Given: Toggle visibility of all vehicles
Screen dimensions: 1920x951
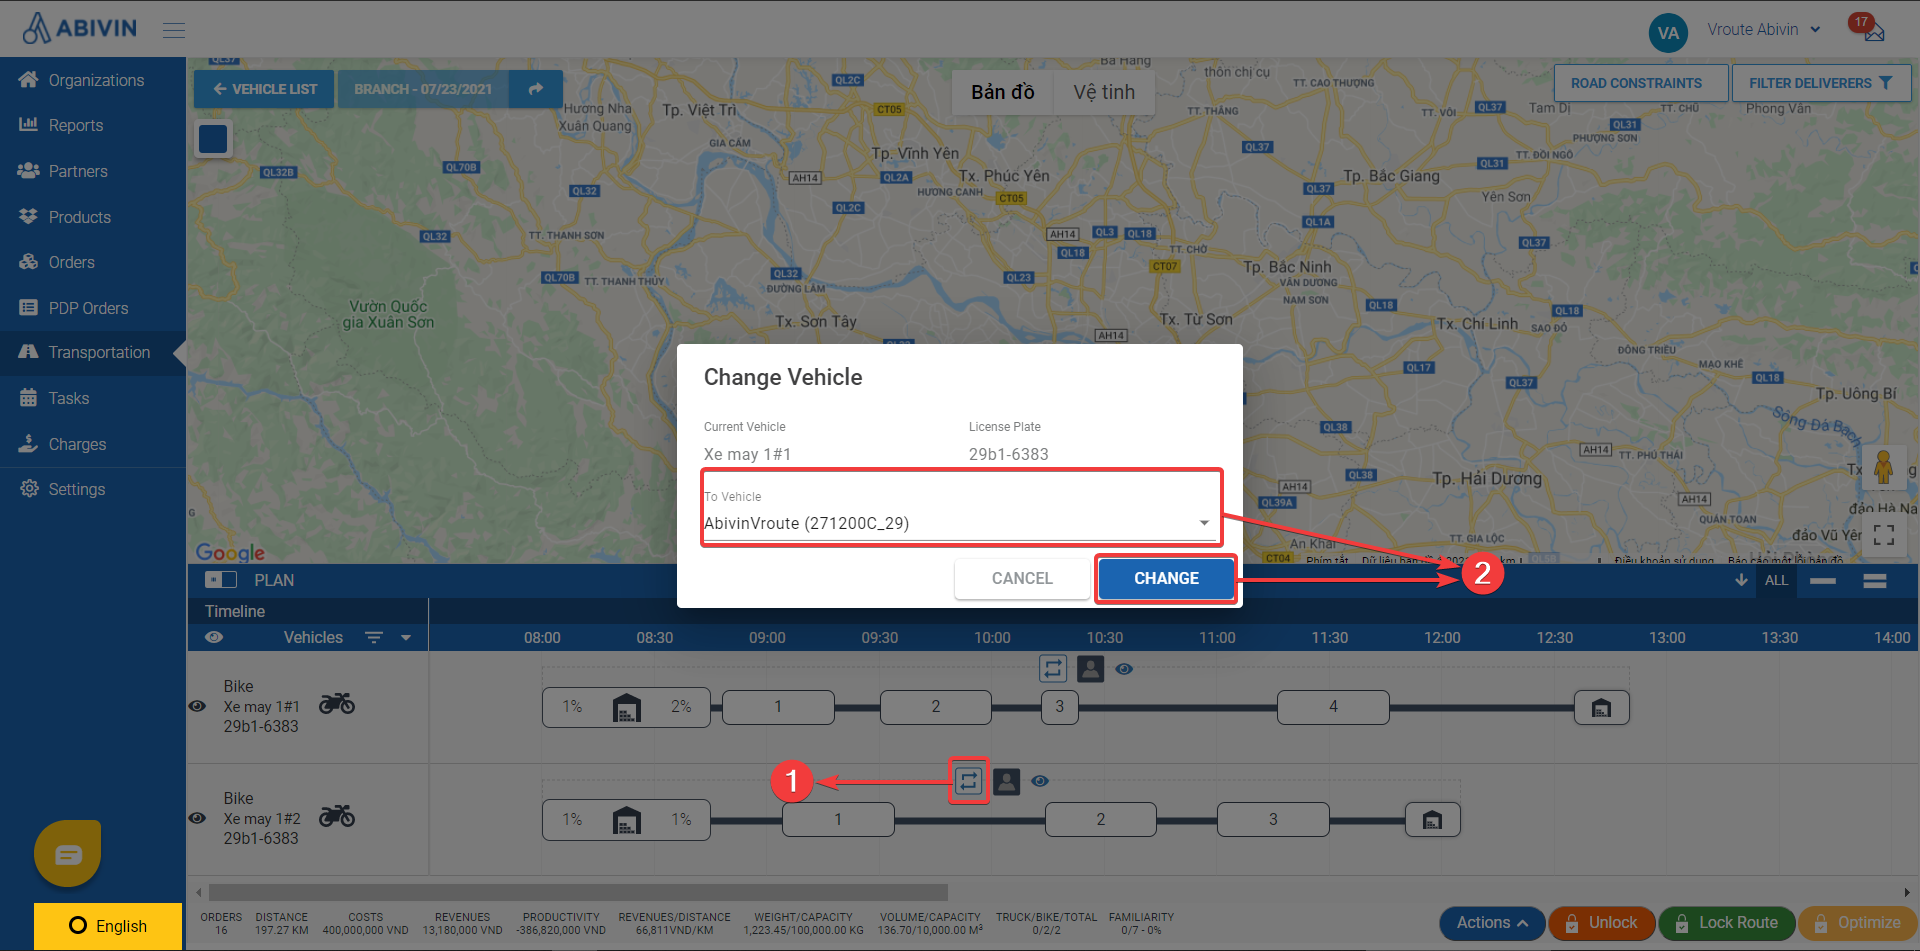Looking at the screenshot, I should coord(214,637).
